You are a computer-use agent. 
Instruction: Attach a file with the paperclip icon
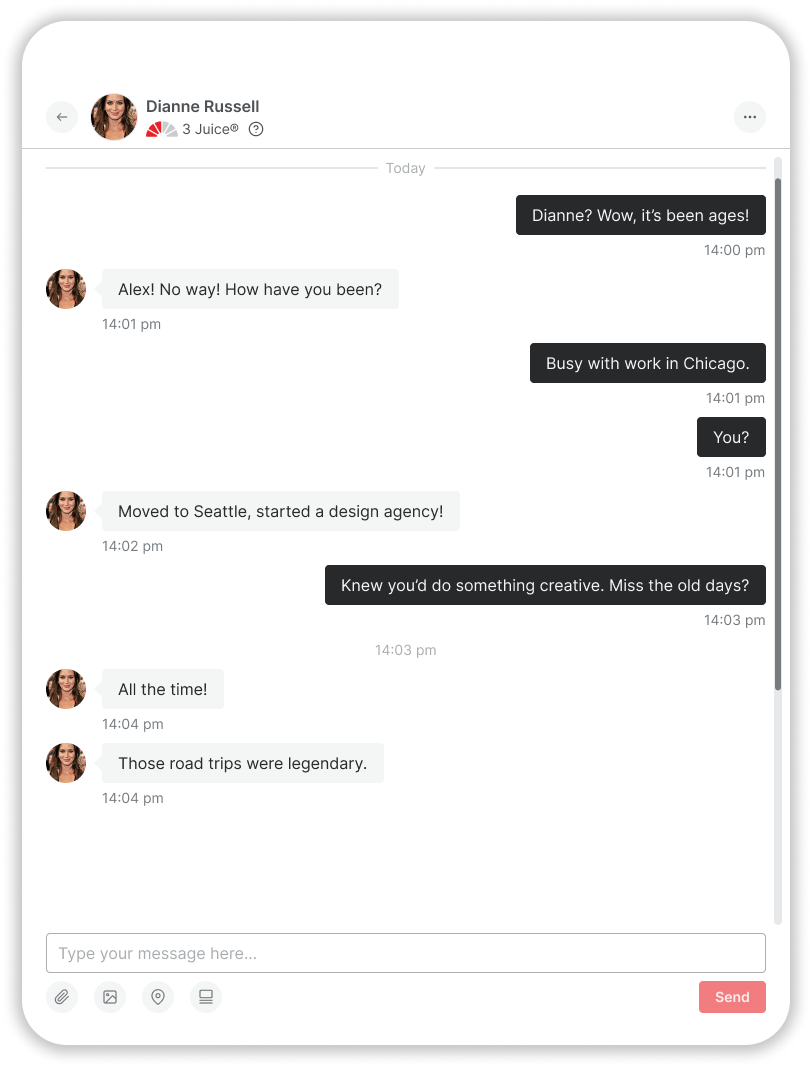pyautogui.click(x=62, y=997)
